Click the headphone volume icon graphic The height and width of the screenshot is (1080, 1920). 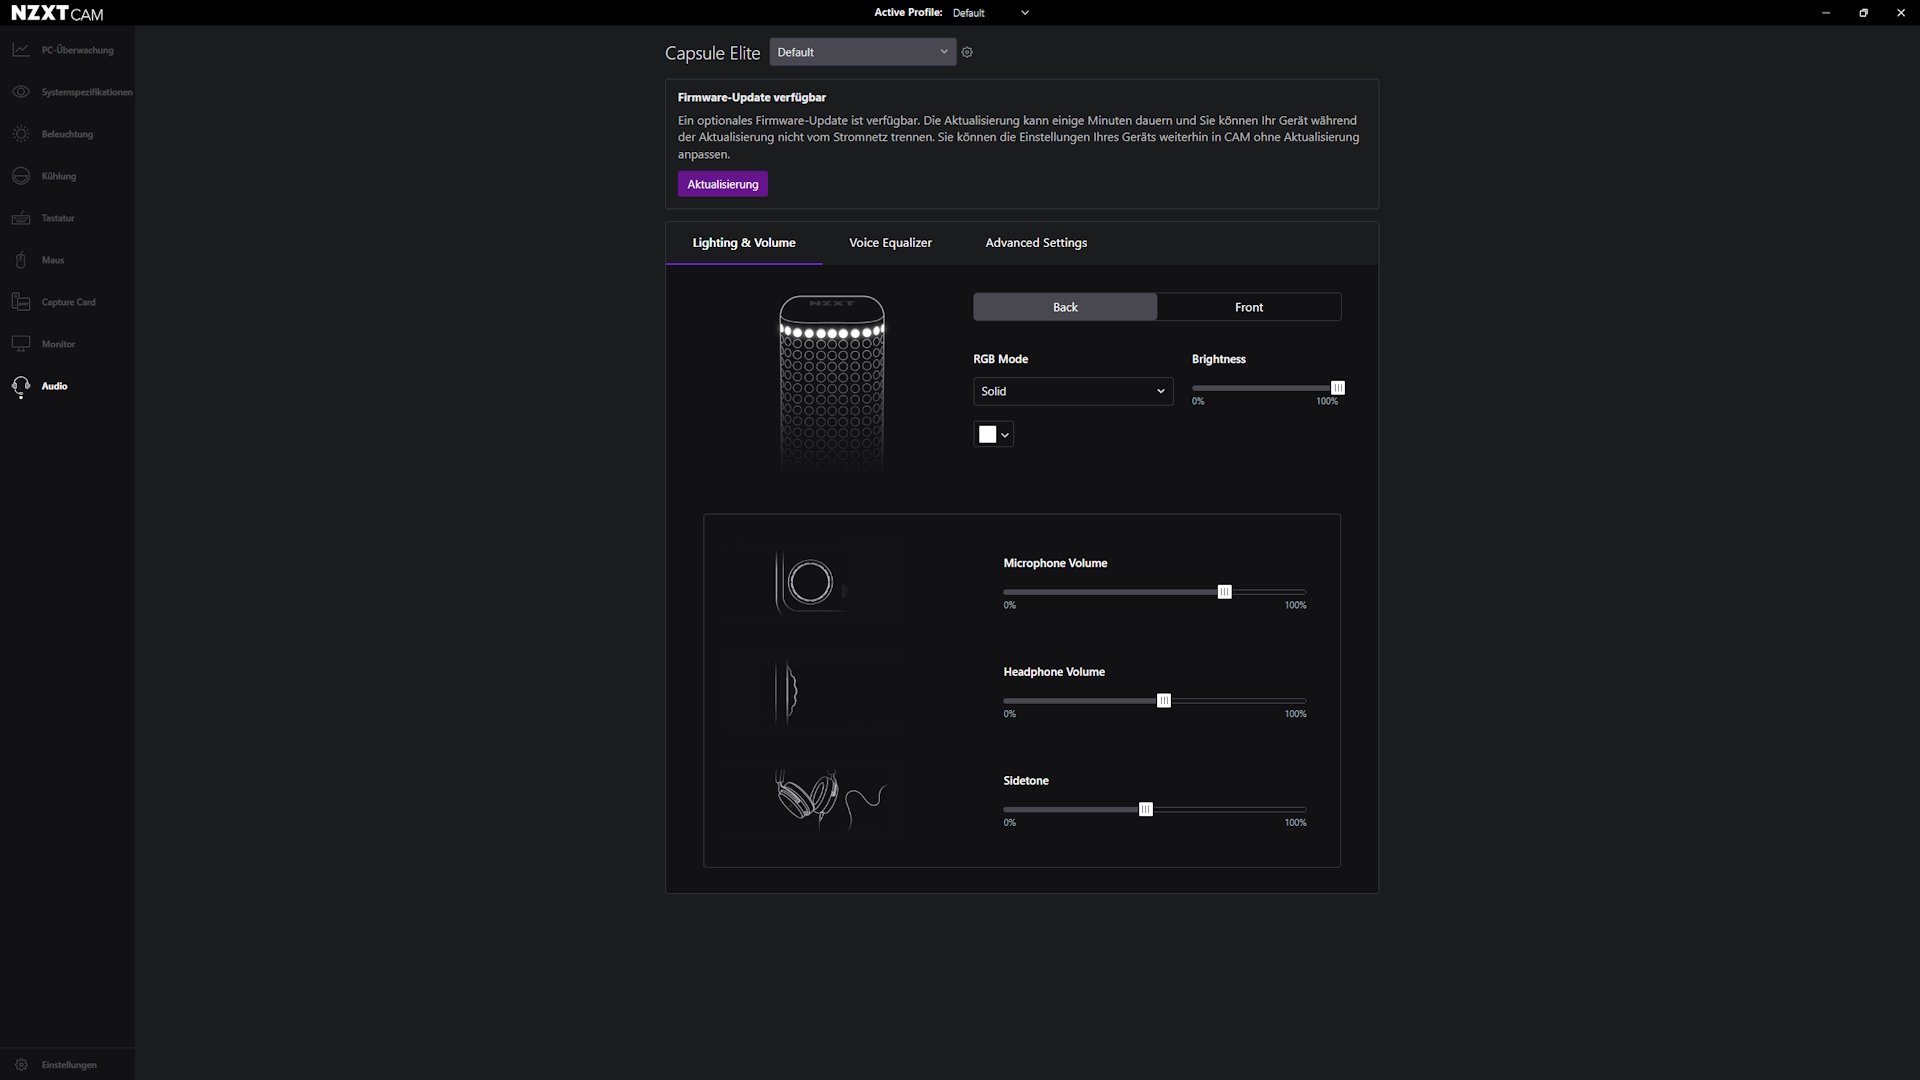coord(789,691)
